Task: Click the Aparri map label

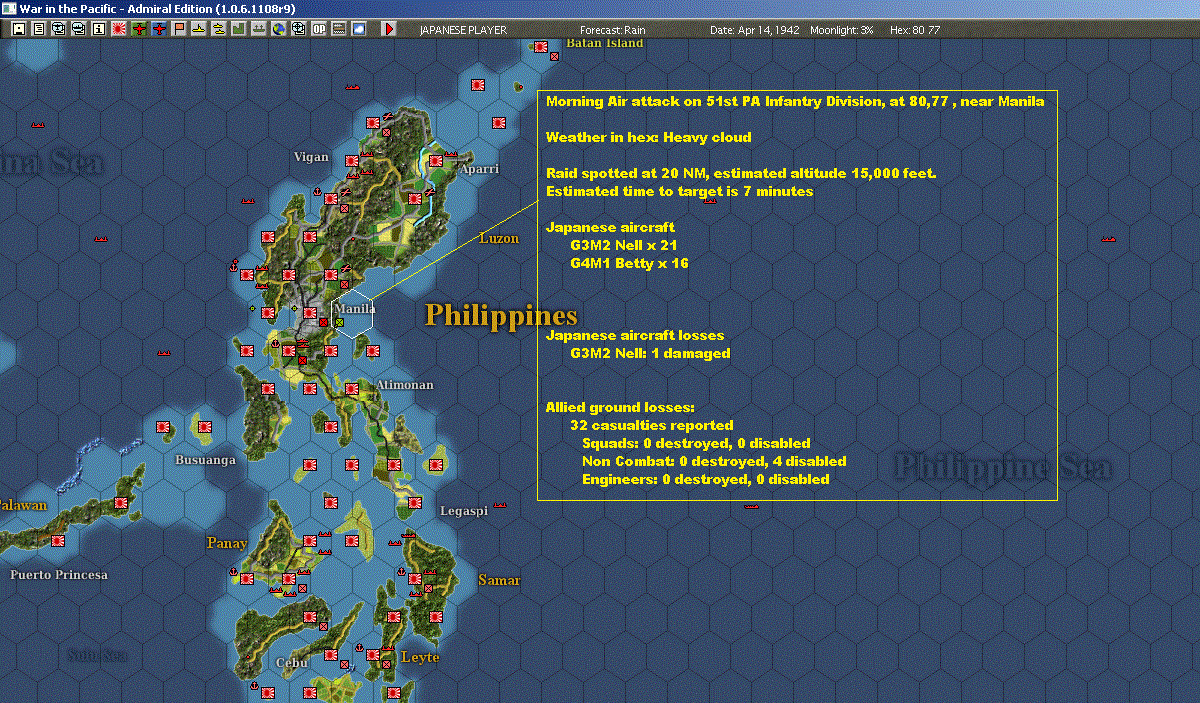Action: point(479,169)
